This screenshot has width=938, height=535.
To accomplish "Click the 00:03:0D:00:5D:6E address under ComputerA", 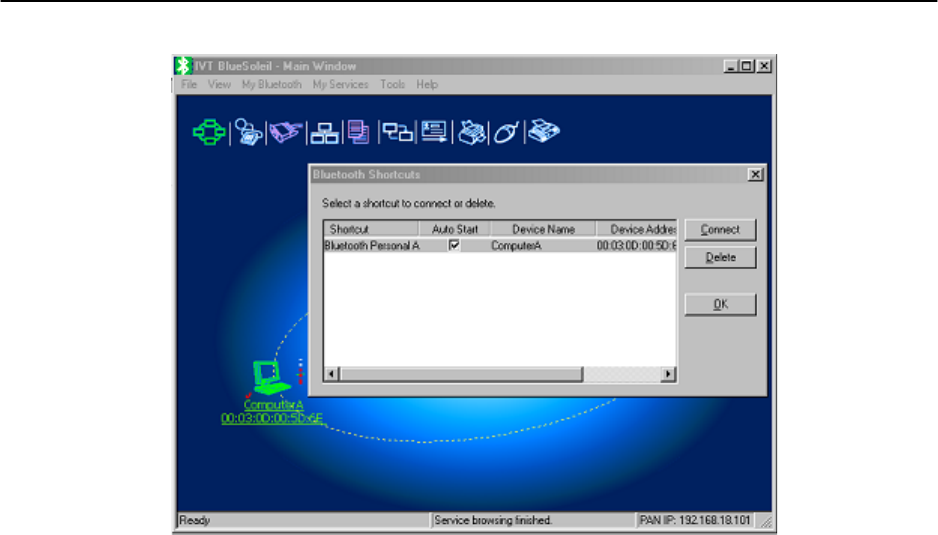I will pos(272,418).
